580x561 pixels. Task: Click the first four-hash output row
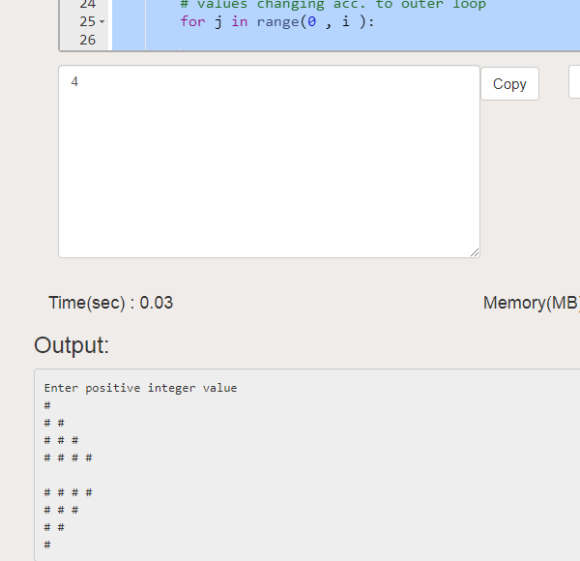tap(68, 458)
